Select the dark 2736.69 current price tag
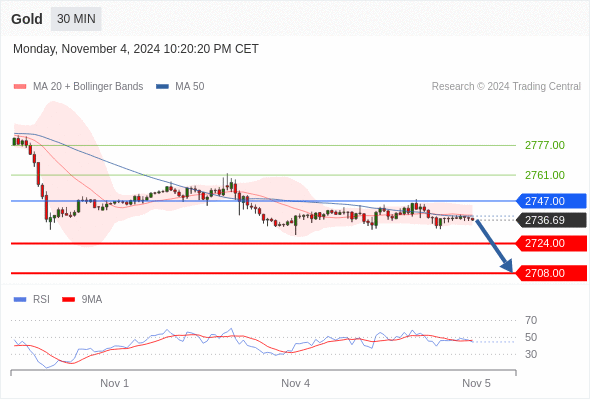 (551, 220)
